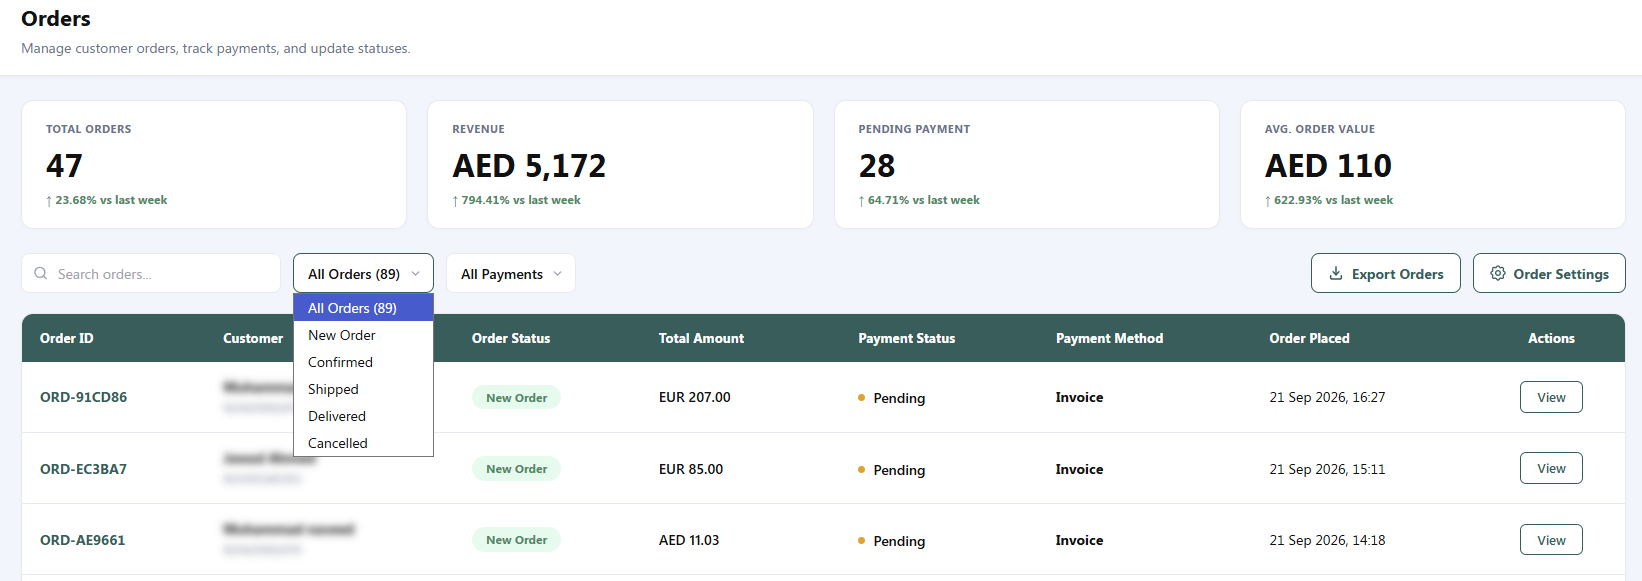Click the AED 11.03 amount
Screen dimensions: 1642x581
click(x=688, y=540)
